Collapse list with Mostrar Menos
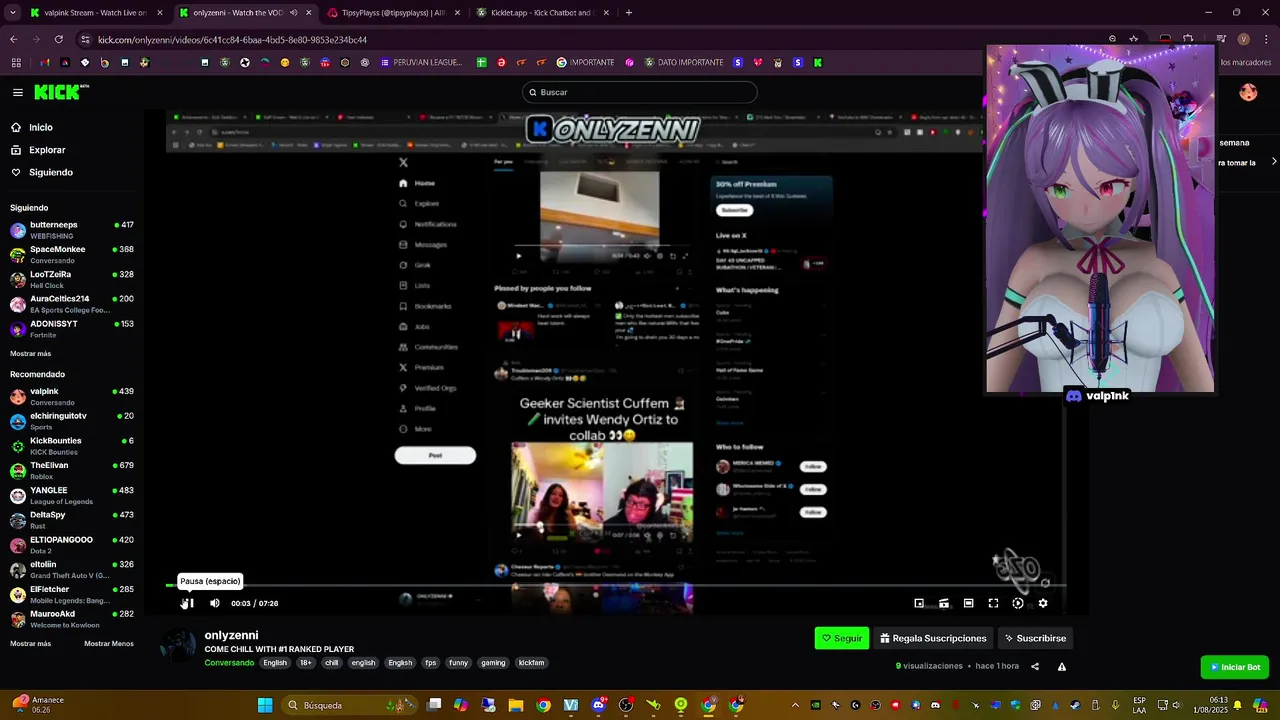Image resolution: width=1280 pixels, height=720 pixels. click(x=109, y=643)
